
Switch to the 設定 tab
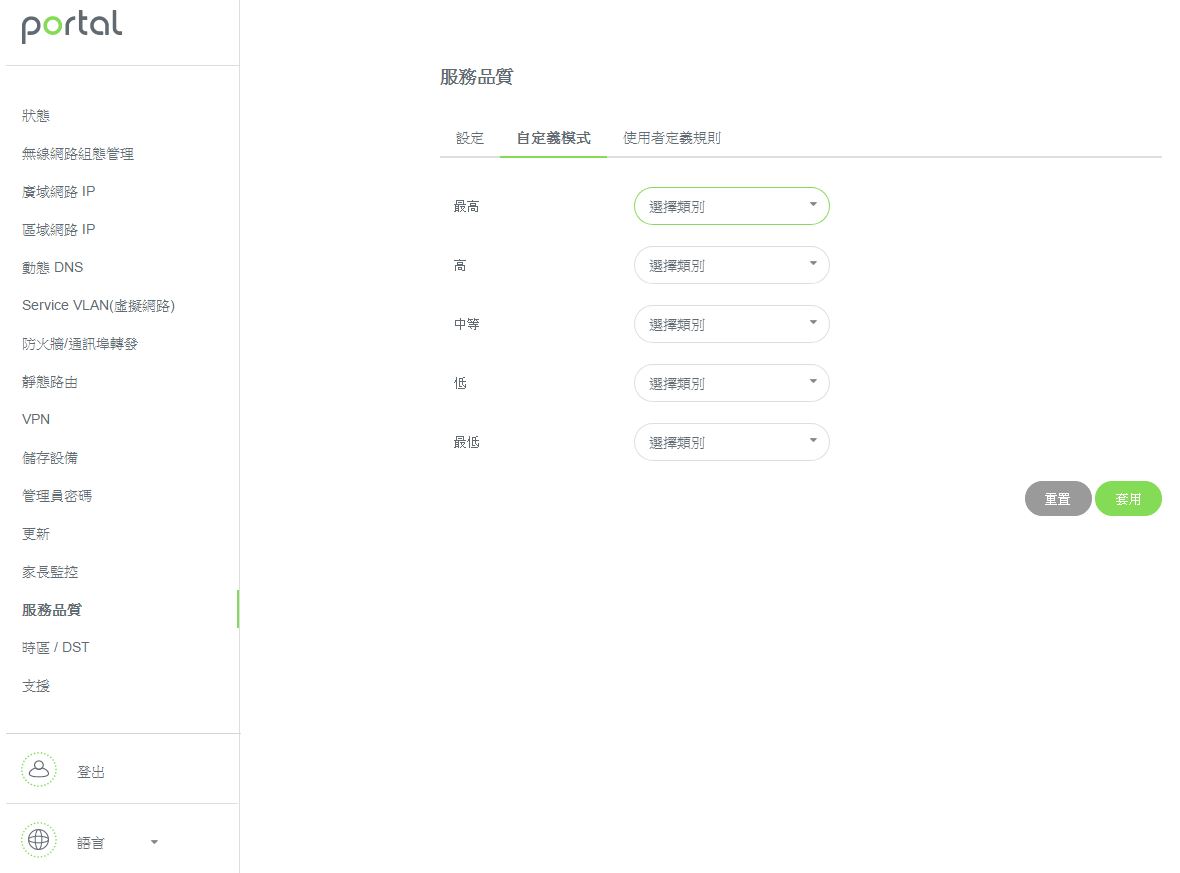point(470,138)
